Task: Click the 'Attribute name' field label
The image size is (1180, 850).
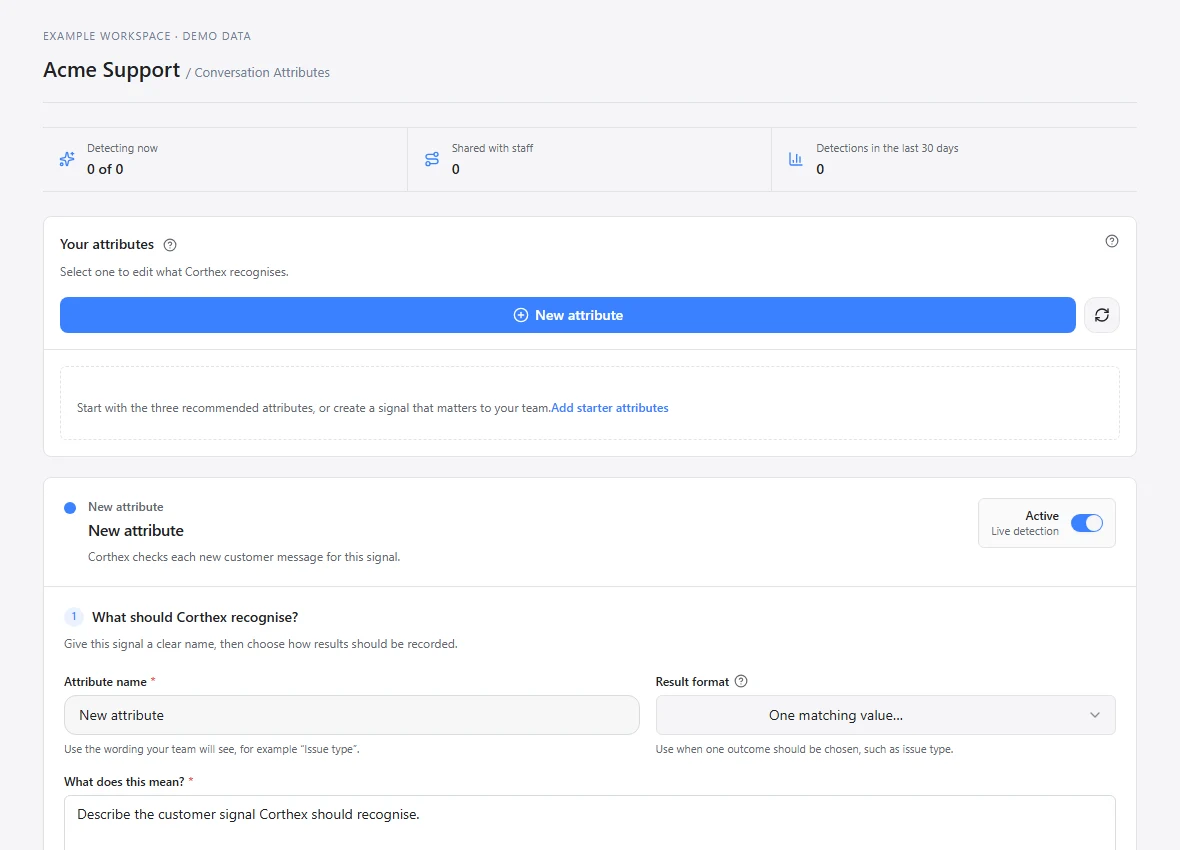Action: [x=105, y=682]
